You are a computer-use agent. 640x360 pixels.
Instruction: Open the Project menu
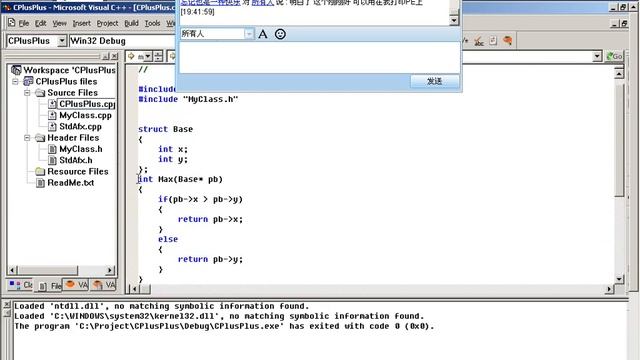(x=107, y=23)
